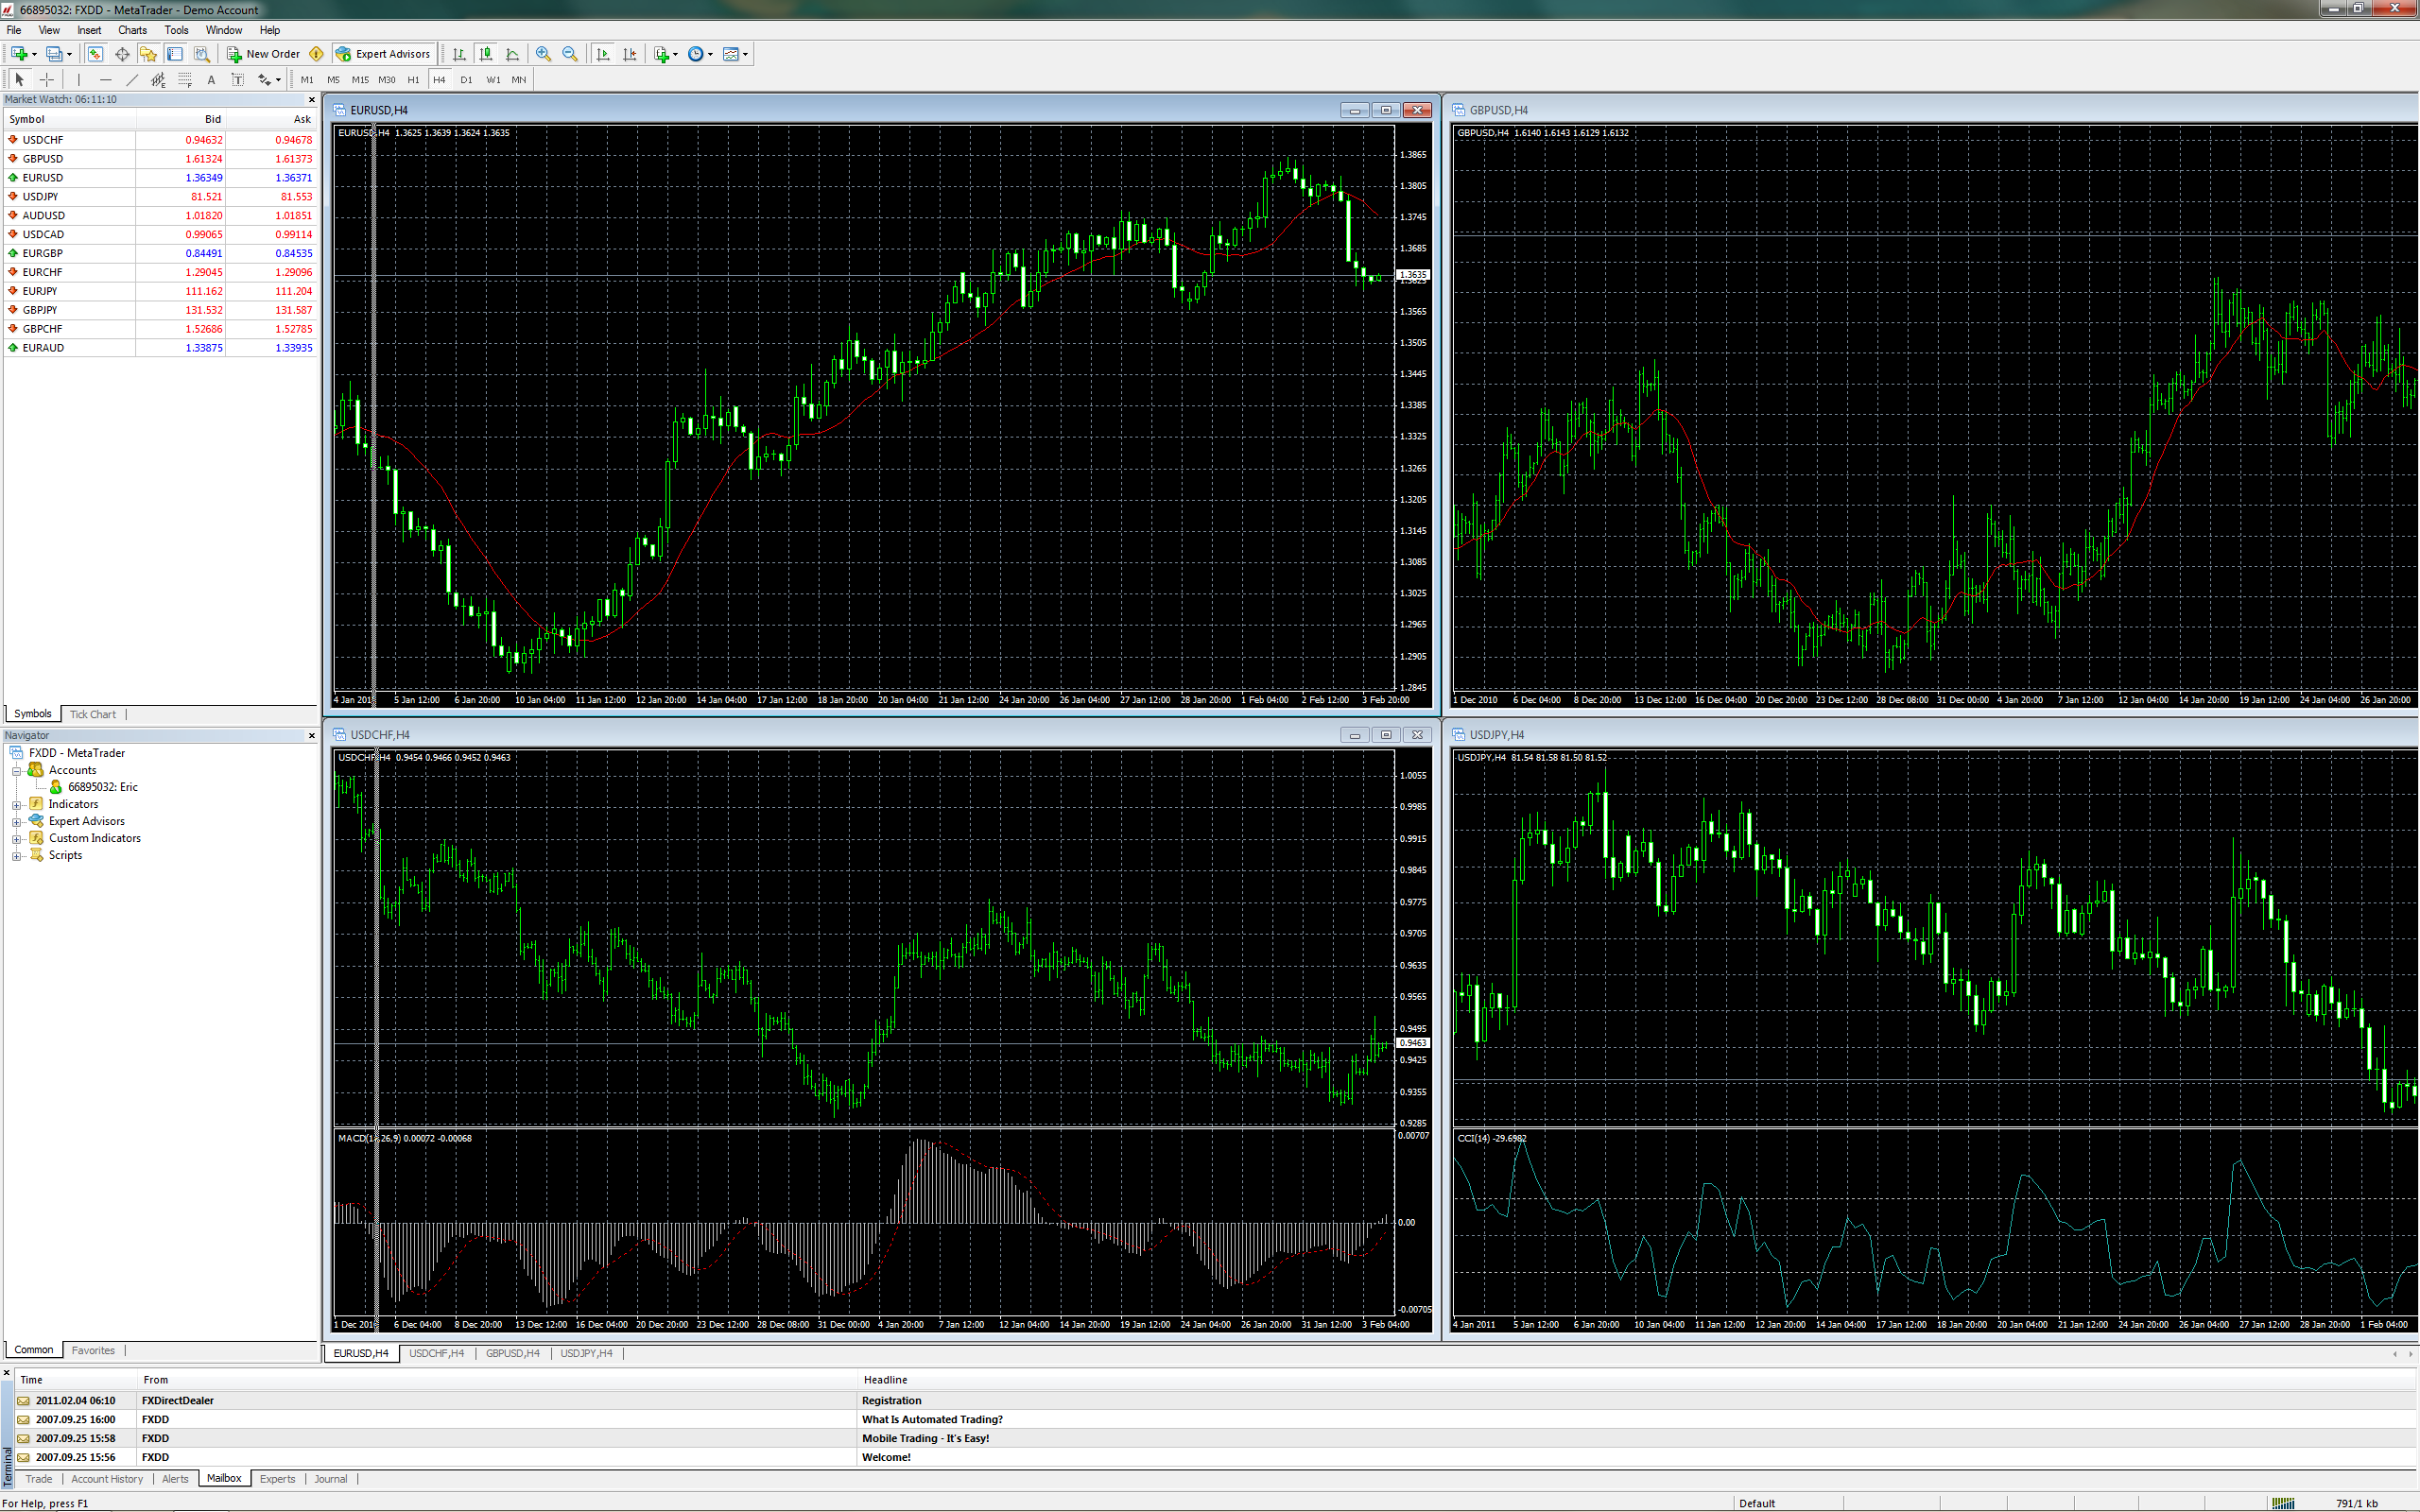
Task: Open the Profiles toolbar icon
Action: pos(54,54)
